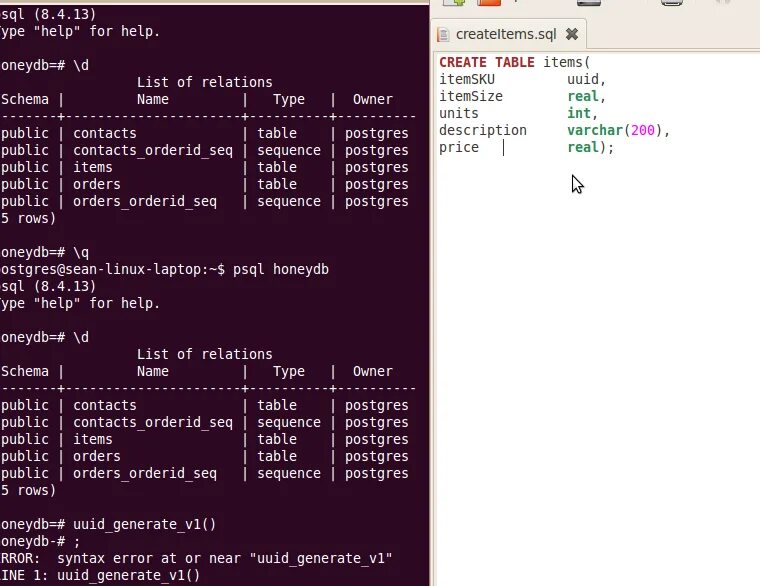Place cursor on the CREATE keyword
This screenshot has width=760, height=586.
tap(463, 63)
